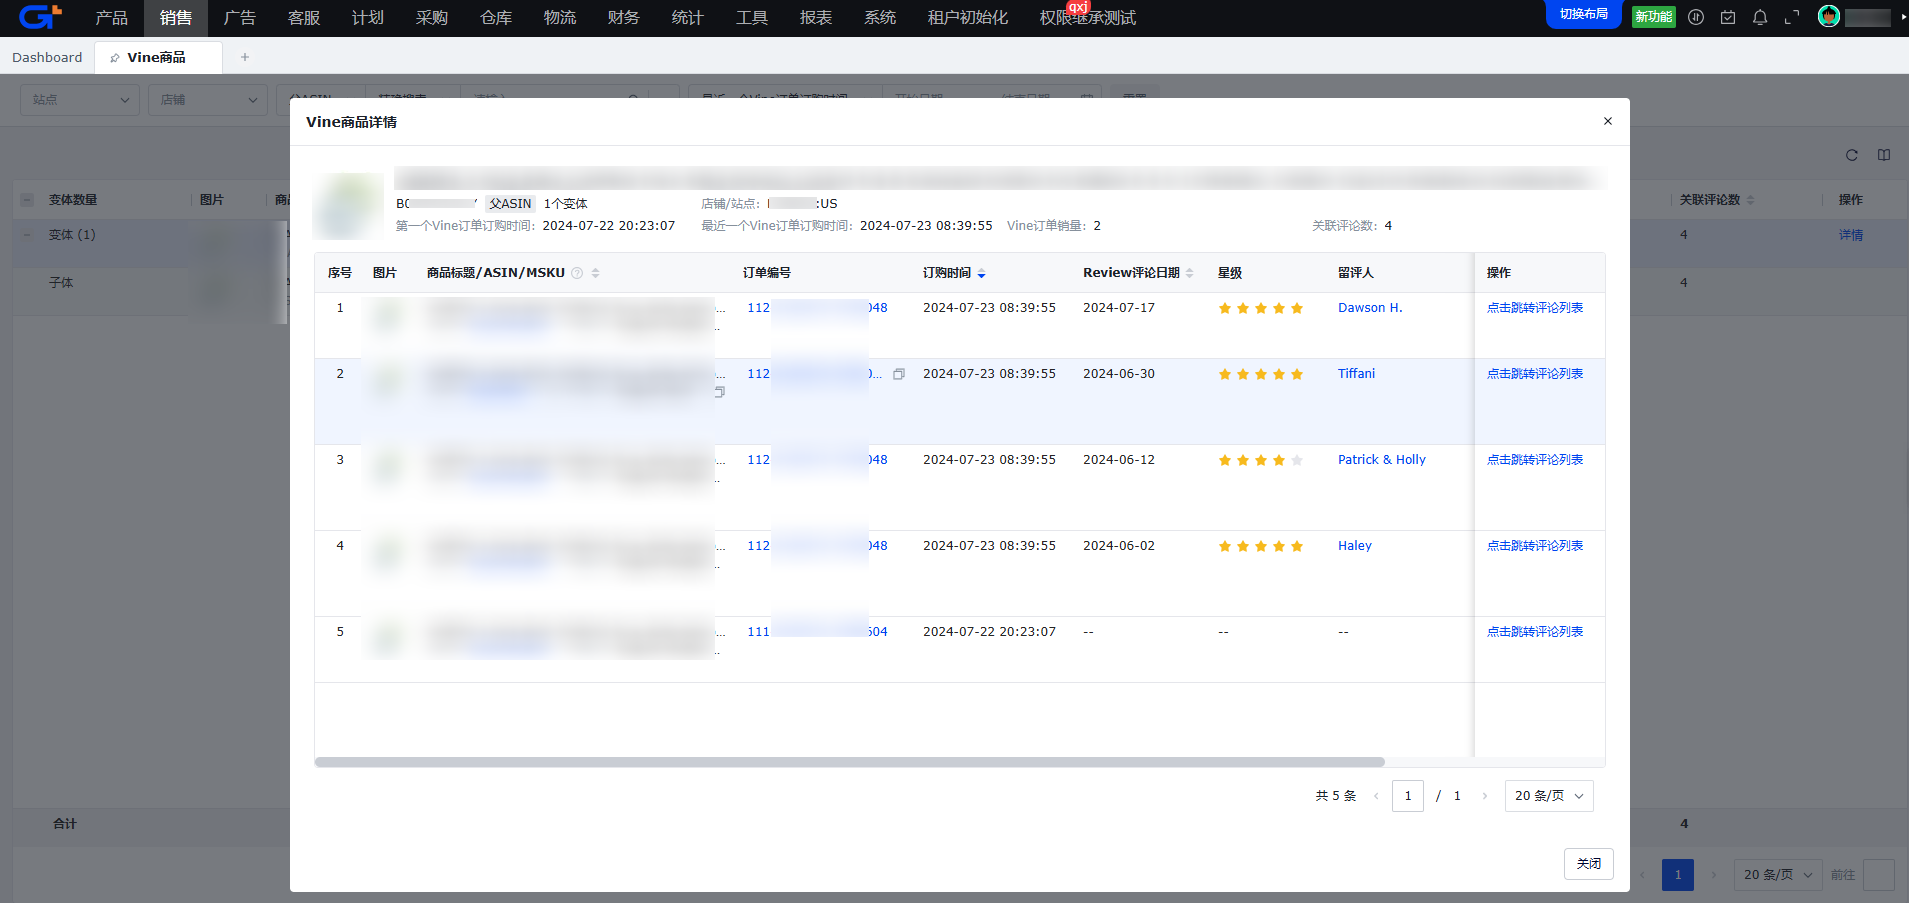Screen dimensions: 1909x903
Task: Add a new tab with plus icon
Action: coord(245,57)
